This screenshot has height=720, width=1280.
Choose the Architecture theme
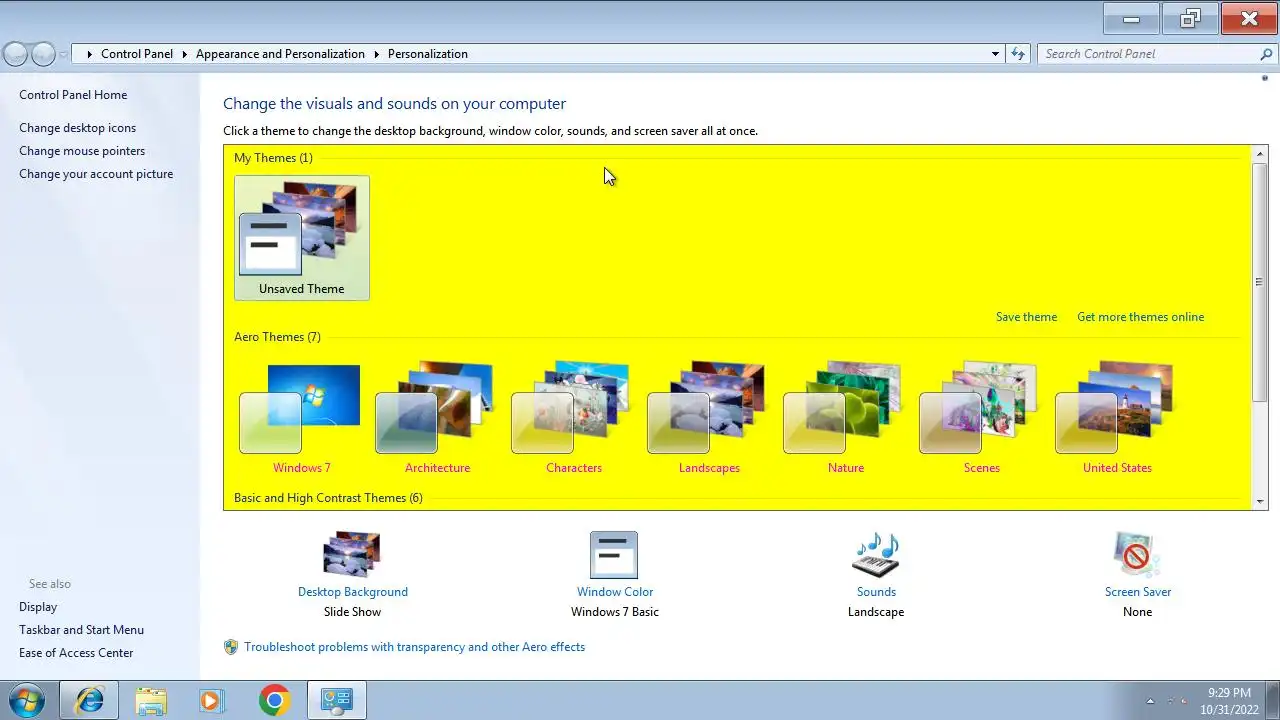[437, 417]
